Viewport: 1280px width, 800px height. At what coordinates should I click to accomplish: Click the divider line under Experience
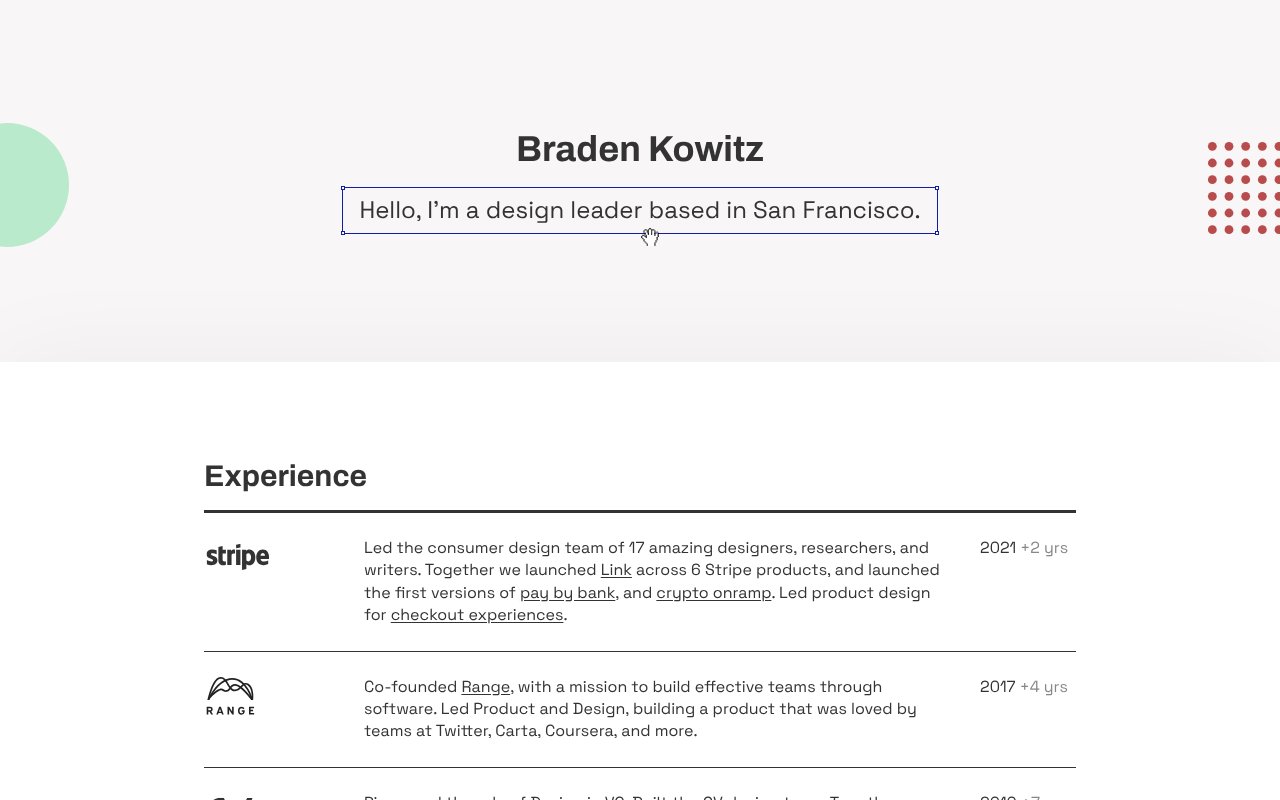pos(640,510)
